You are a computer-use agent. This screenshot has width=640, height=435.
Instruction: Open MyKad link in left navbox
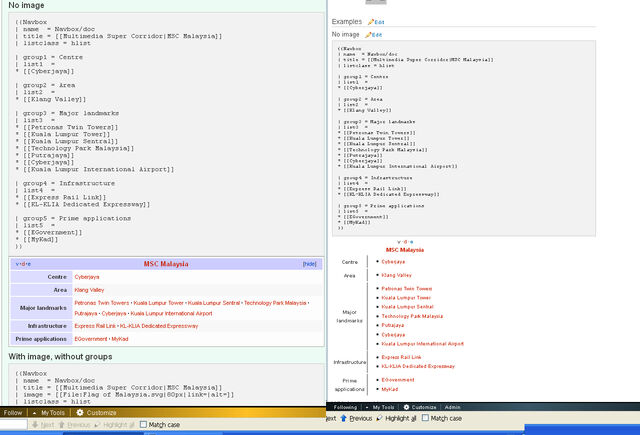pos(120,339)
